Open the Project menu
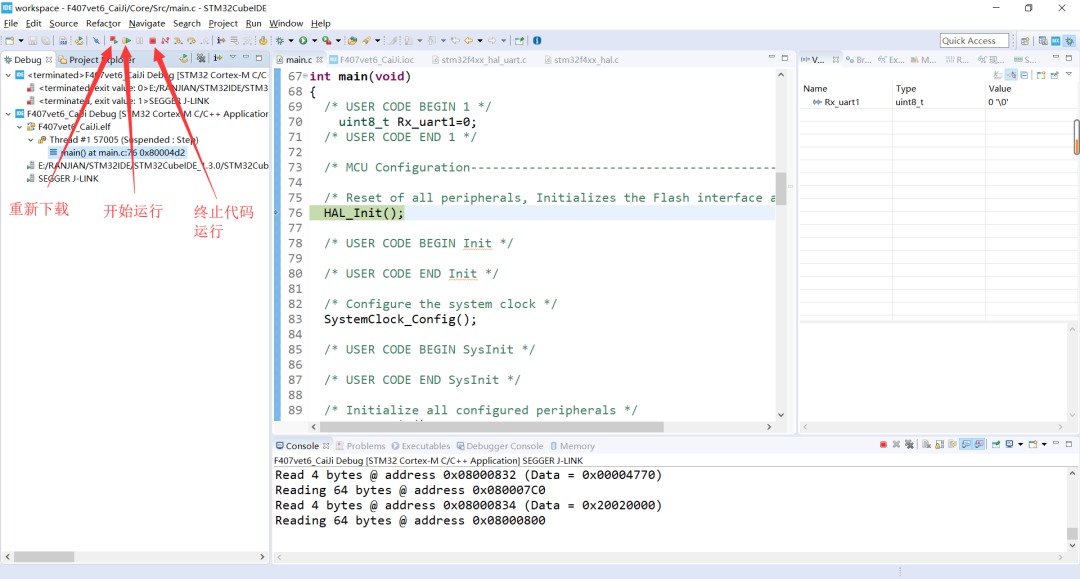 223,23
